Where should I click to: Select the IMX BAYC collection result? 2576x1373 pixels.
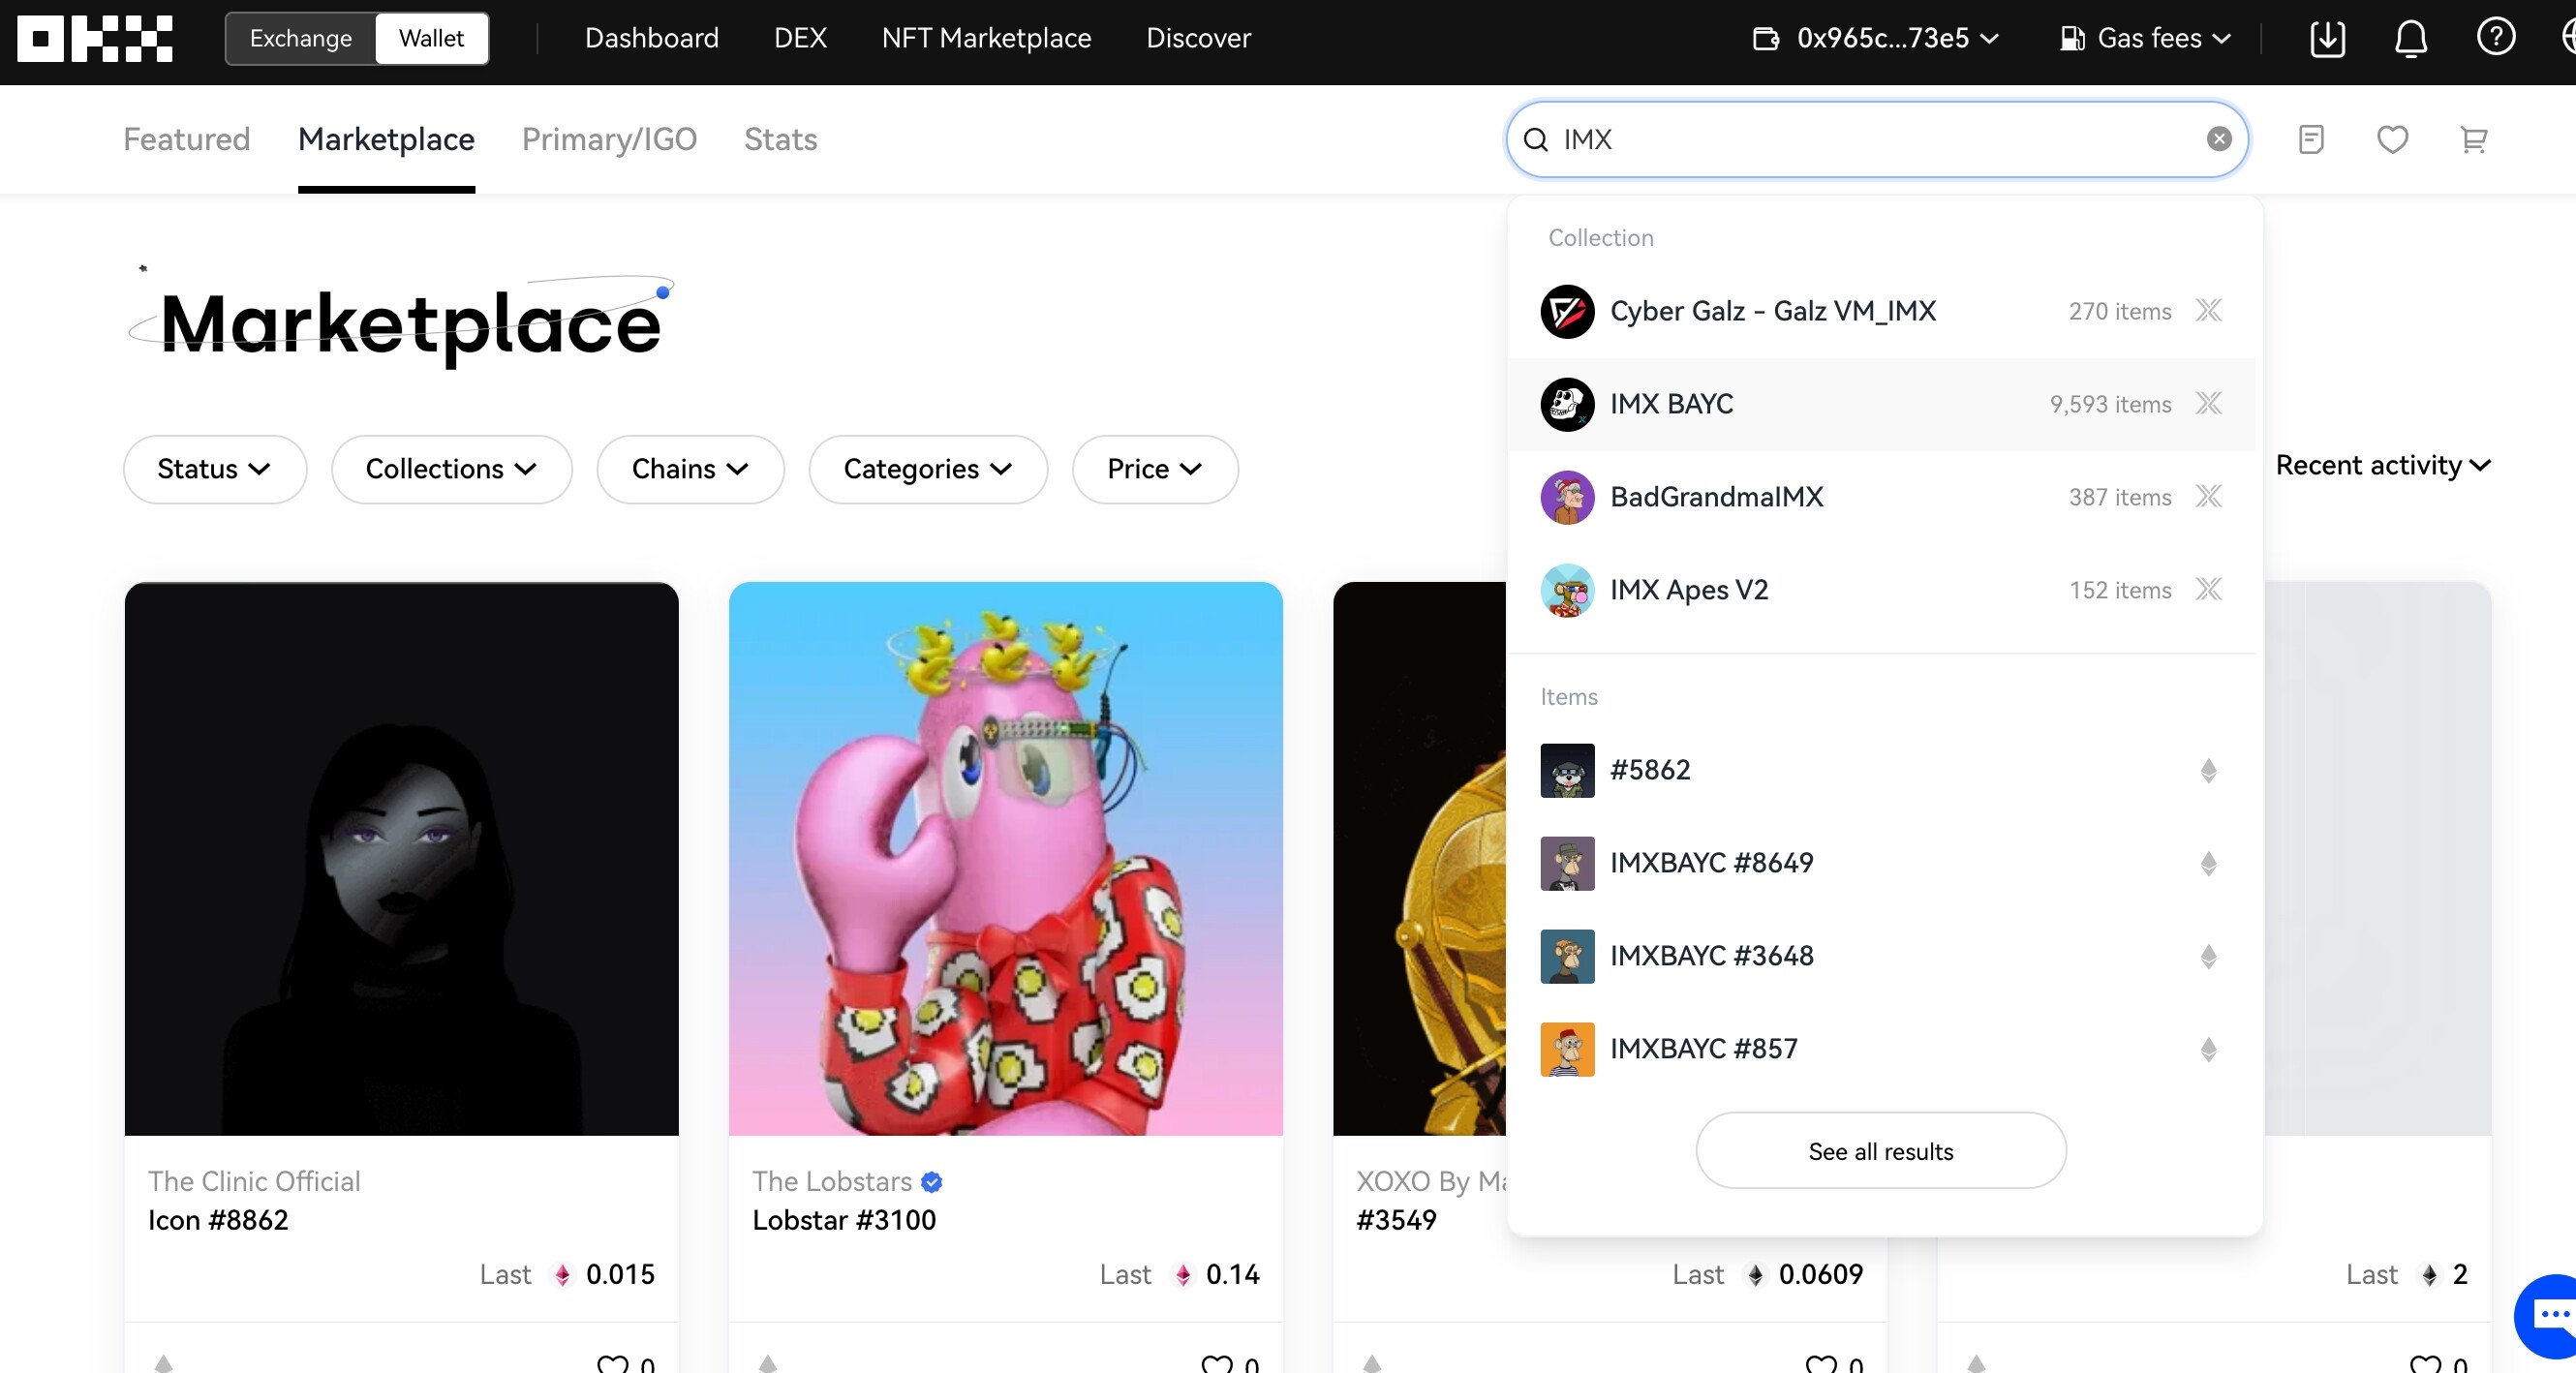[1880, 404]
